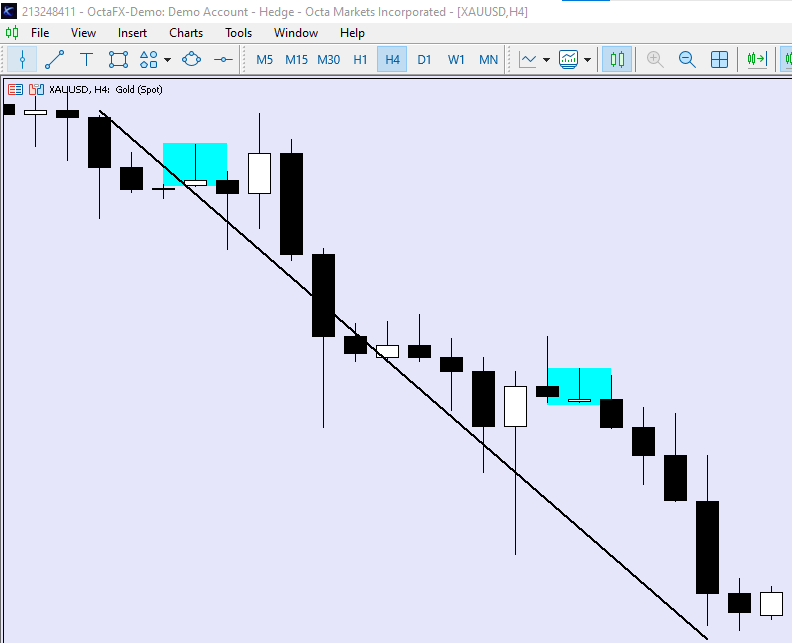Open the Insert menu

click(x=132, y=33)
